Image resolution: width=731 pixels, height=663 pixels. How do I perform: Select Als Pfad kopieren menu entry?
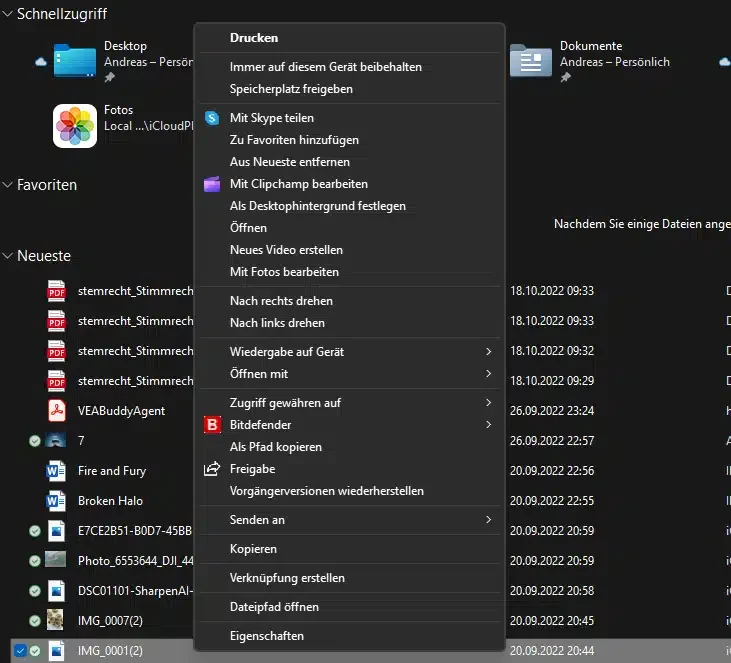(276, 447)
